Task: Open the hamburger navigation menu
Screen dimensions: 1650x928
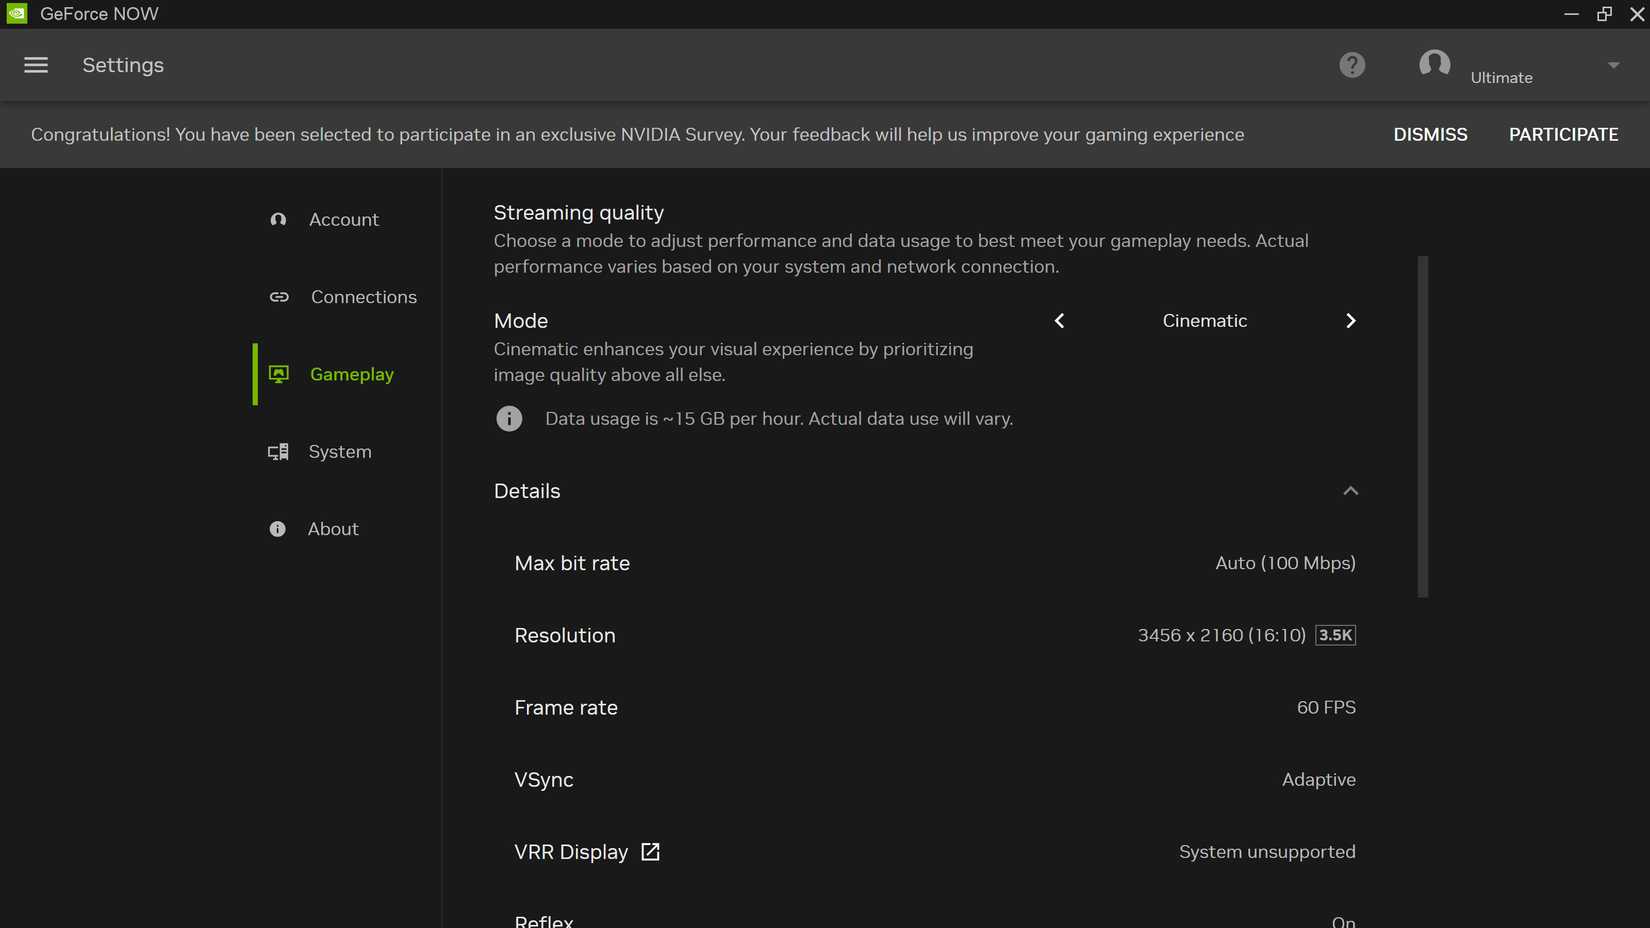Action: click(x=35, y=64)
